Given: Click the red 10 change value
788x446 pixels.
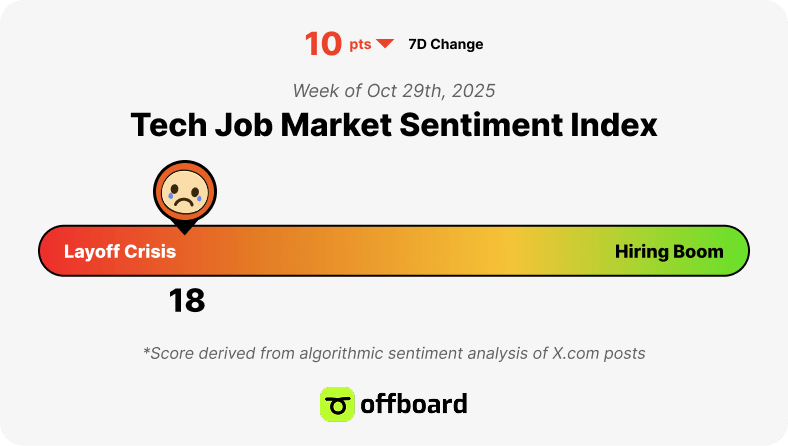Looking at the screenshot, I should 323,44.
